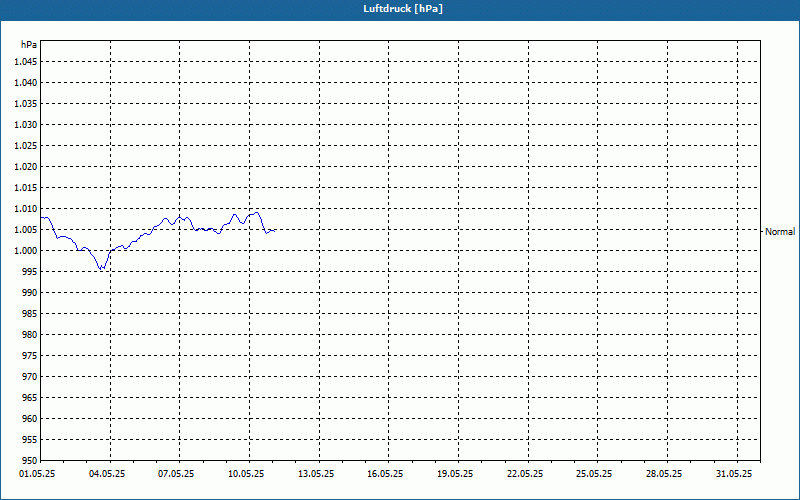
Task: Select the 1.030 y-axis label
Action: pyautogui.click(x=26, y=124)
